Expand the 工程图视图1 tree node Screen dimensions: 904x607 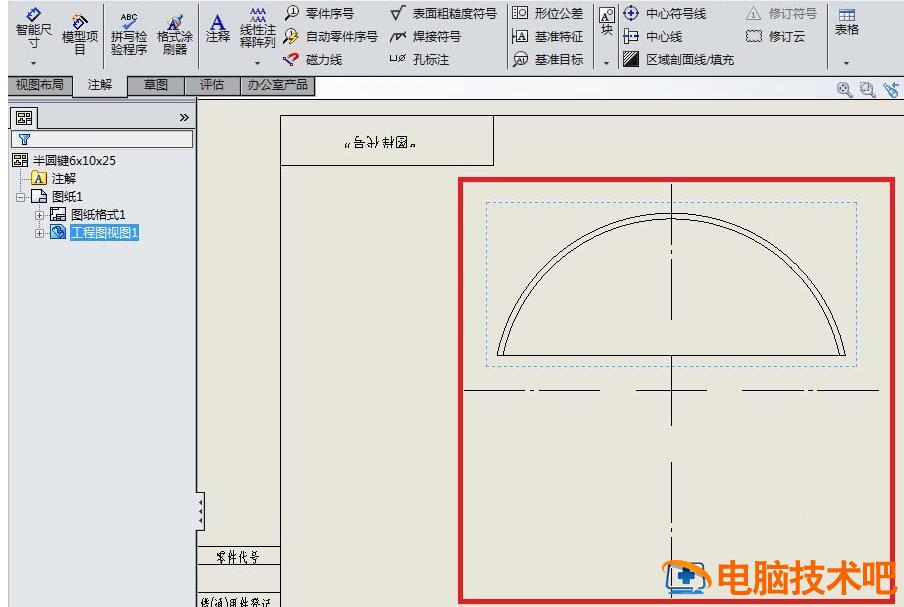pos(39,233)
